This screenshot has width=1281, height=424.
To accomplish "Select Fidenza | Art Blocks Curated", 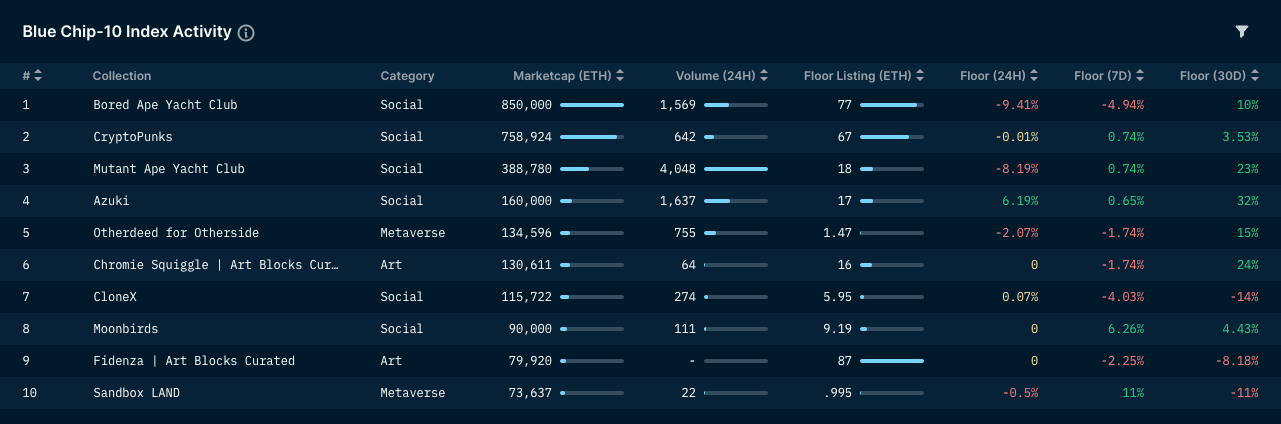I will click(x=194, y=361).
